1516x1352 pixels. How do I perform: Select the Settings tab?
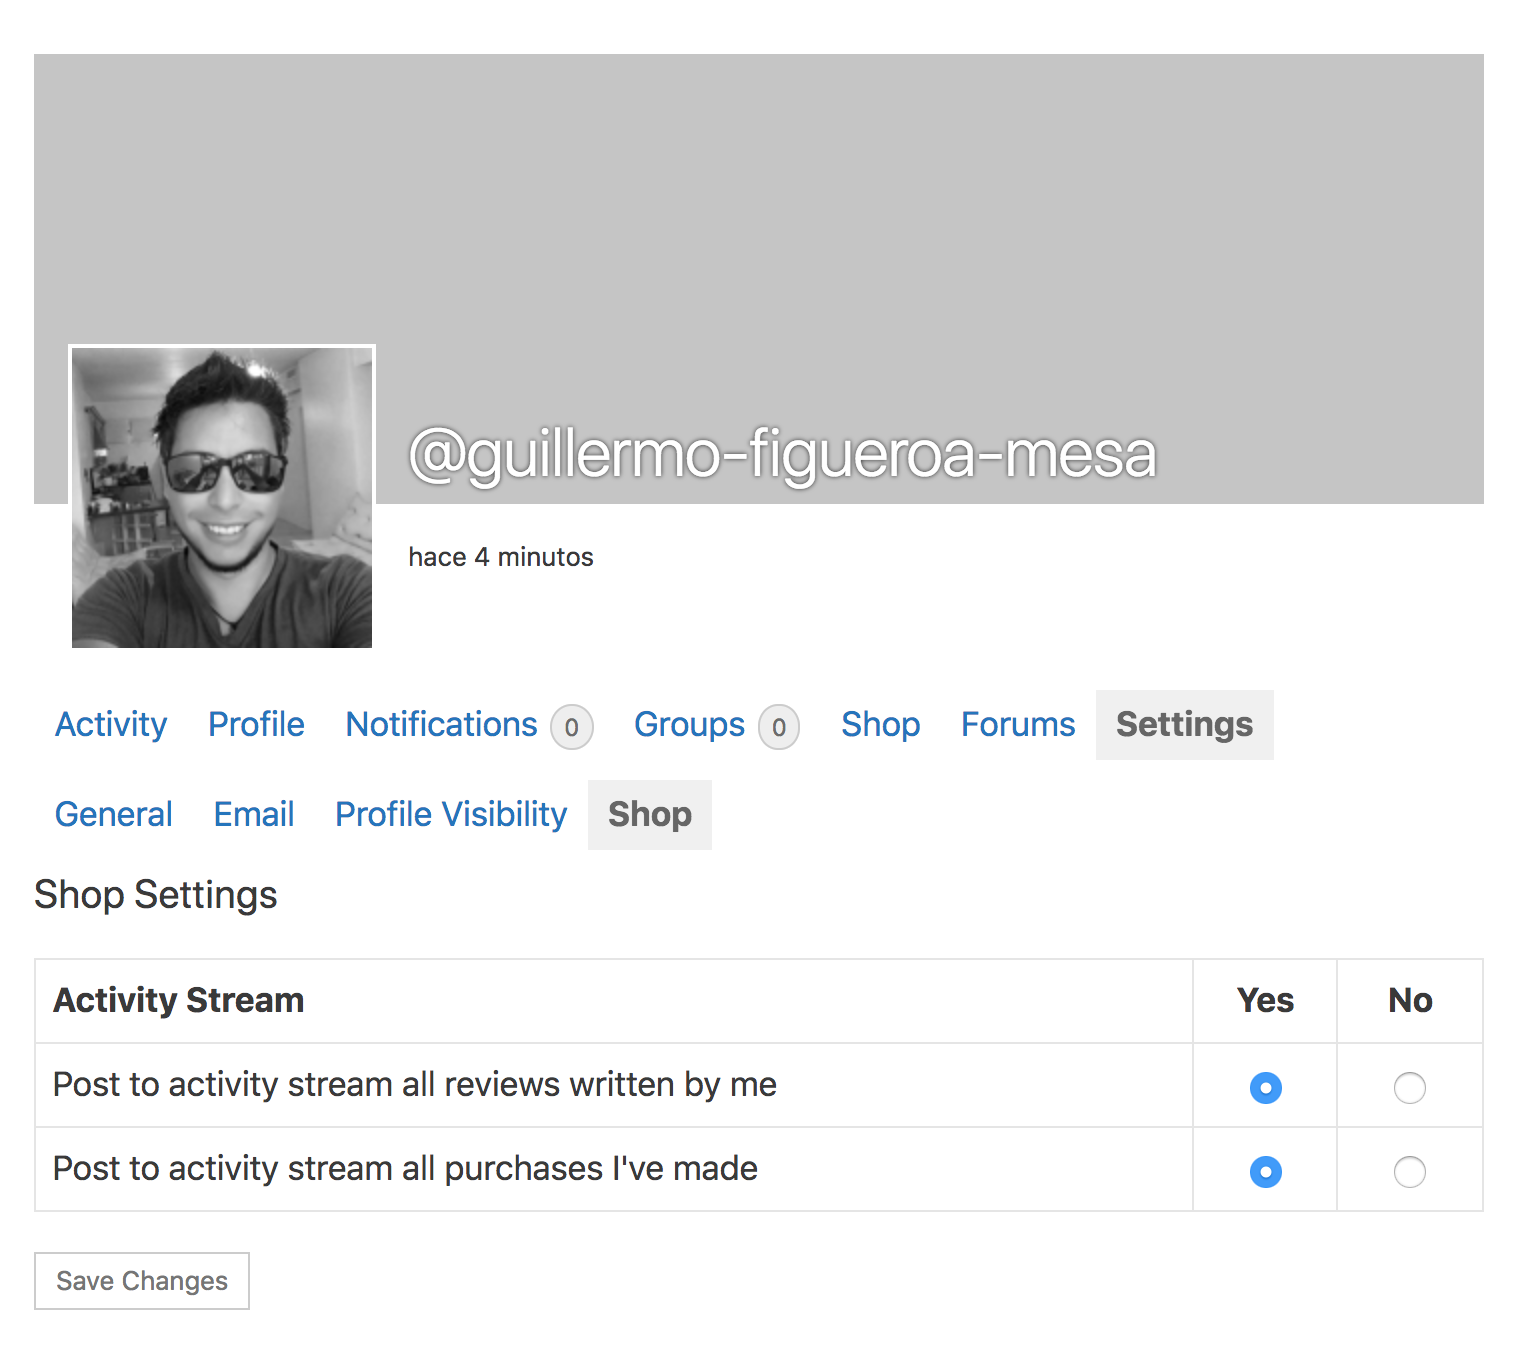point(1184,724)
